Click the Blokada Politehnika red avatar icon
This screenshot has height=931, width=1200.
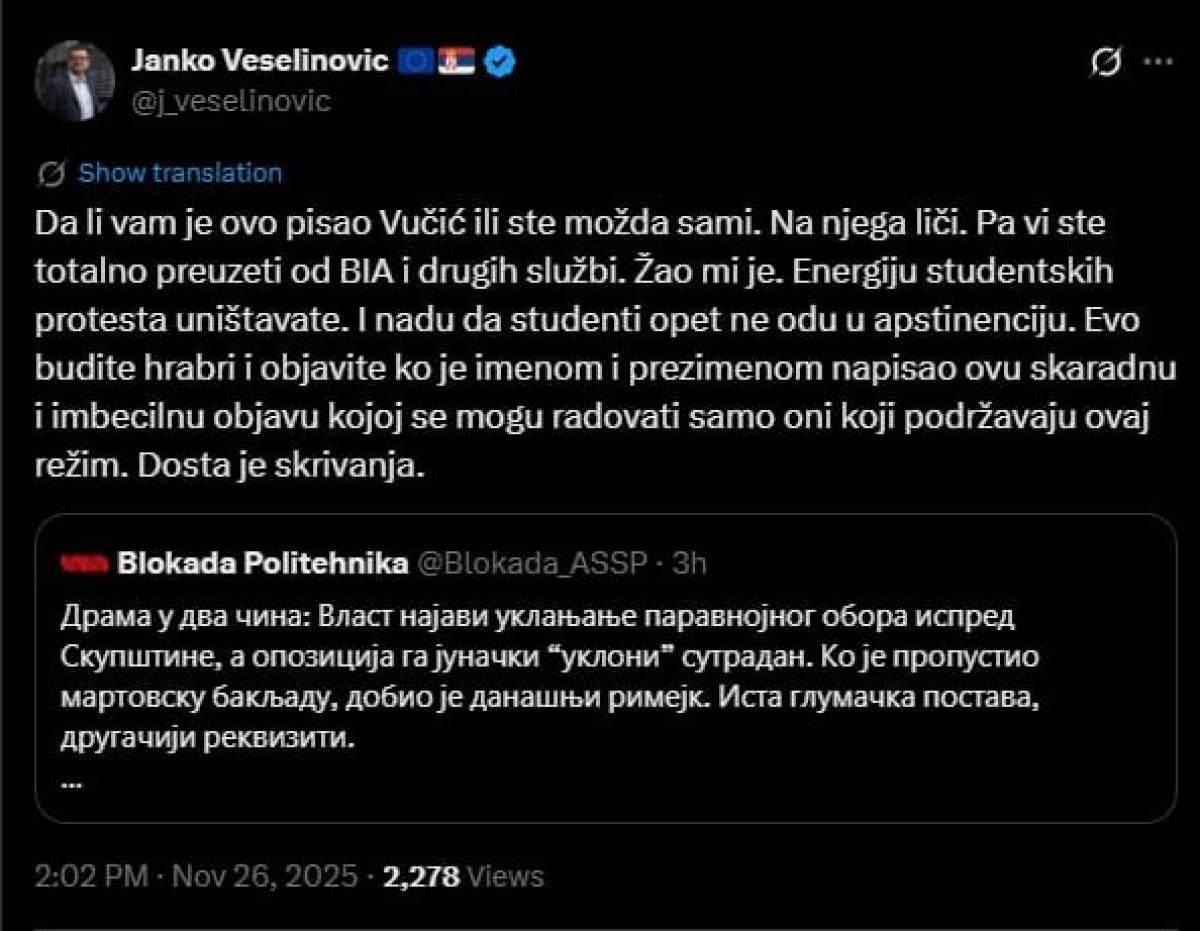[85, 564]
